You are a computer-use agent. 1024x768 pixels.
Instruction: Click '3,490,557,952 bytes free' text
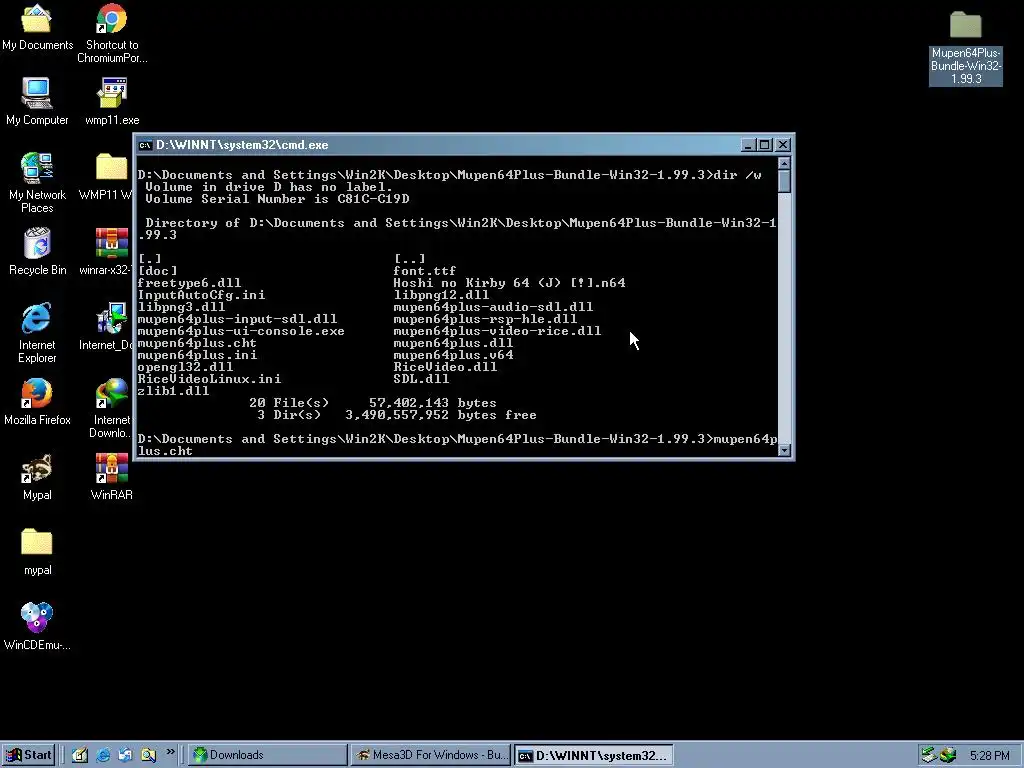coord(441,415)
